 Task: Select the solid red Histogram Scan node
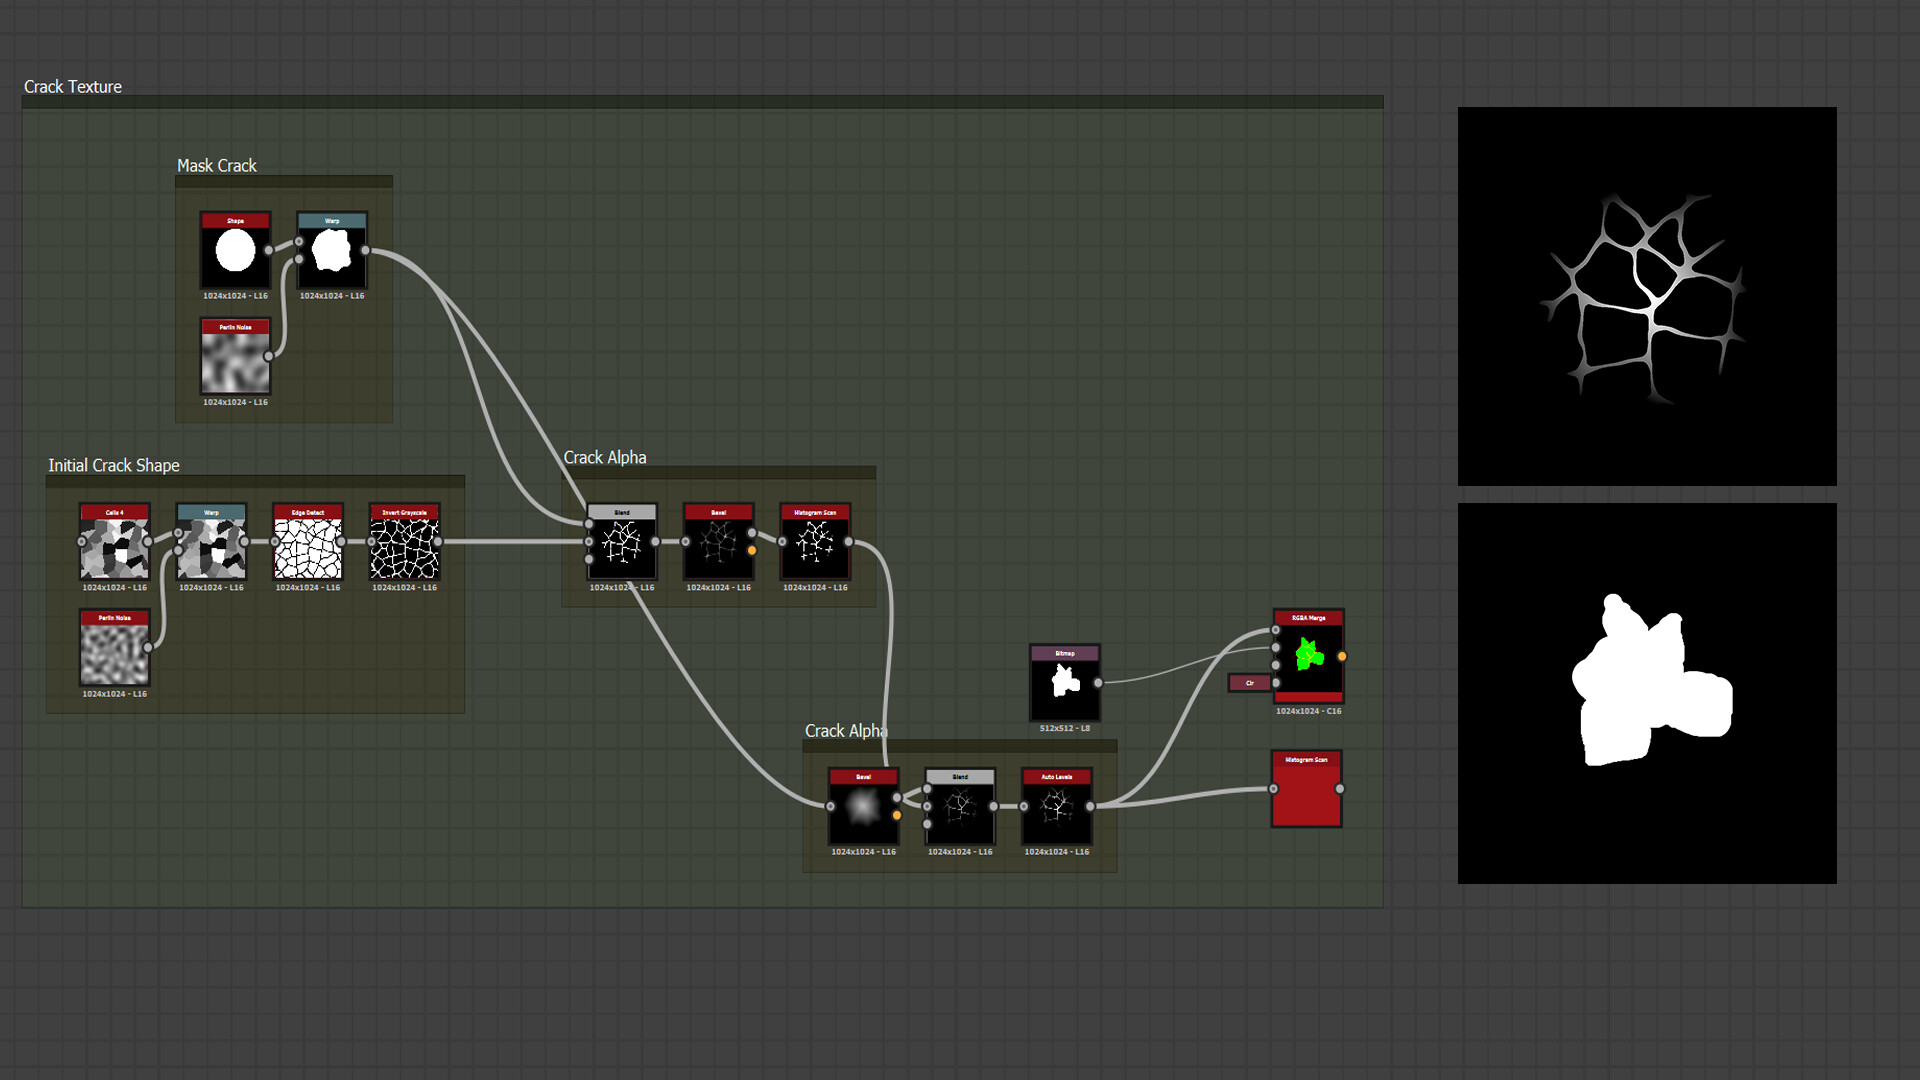[x=1306, y=790]
